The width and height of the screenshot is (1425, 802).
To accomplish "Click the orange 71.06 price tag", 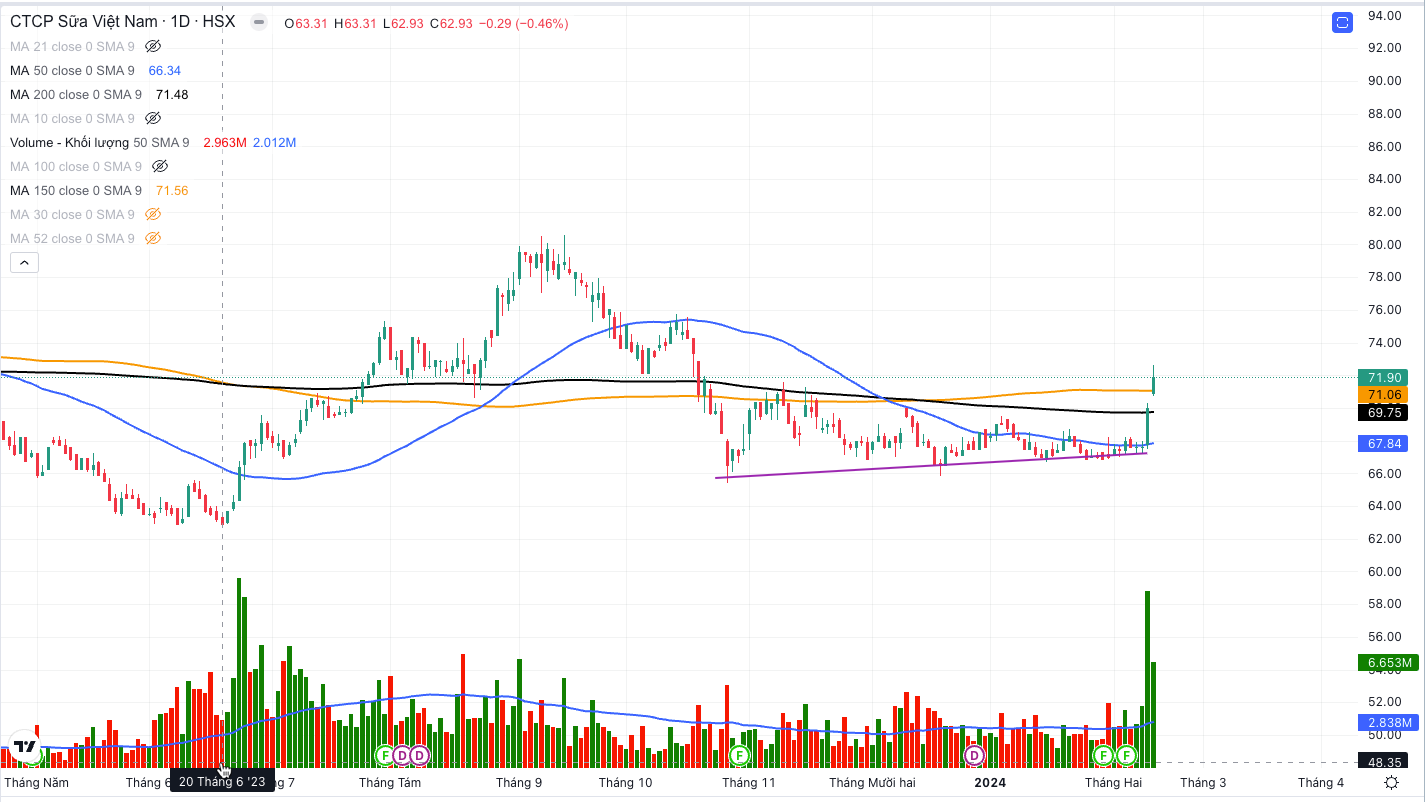I will 1383,395.
